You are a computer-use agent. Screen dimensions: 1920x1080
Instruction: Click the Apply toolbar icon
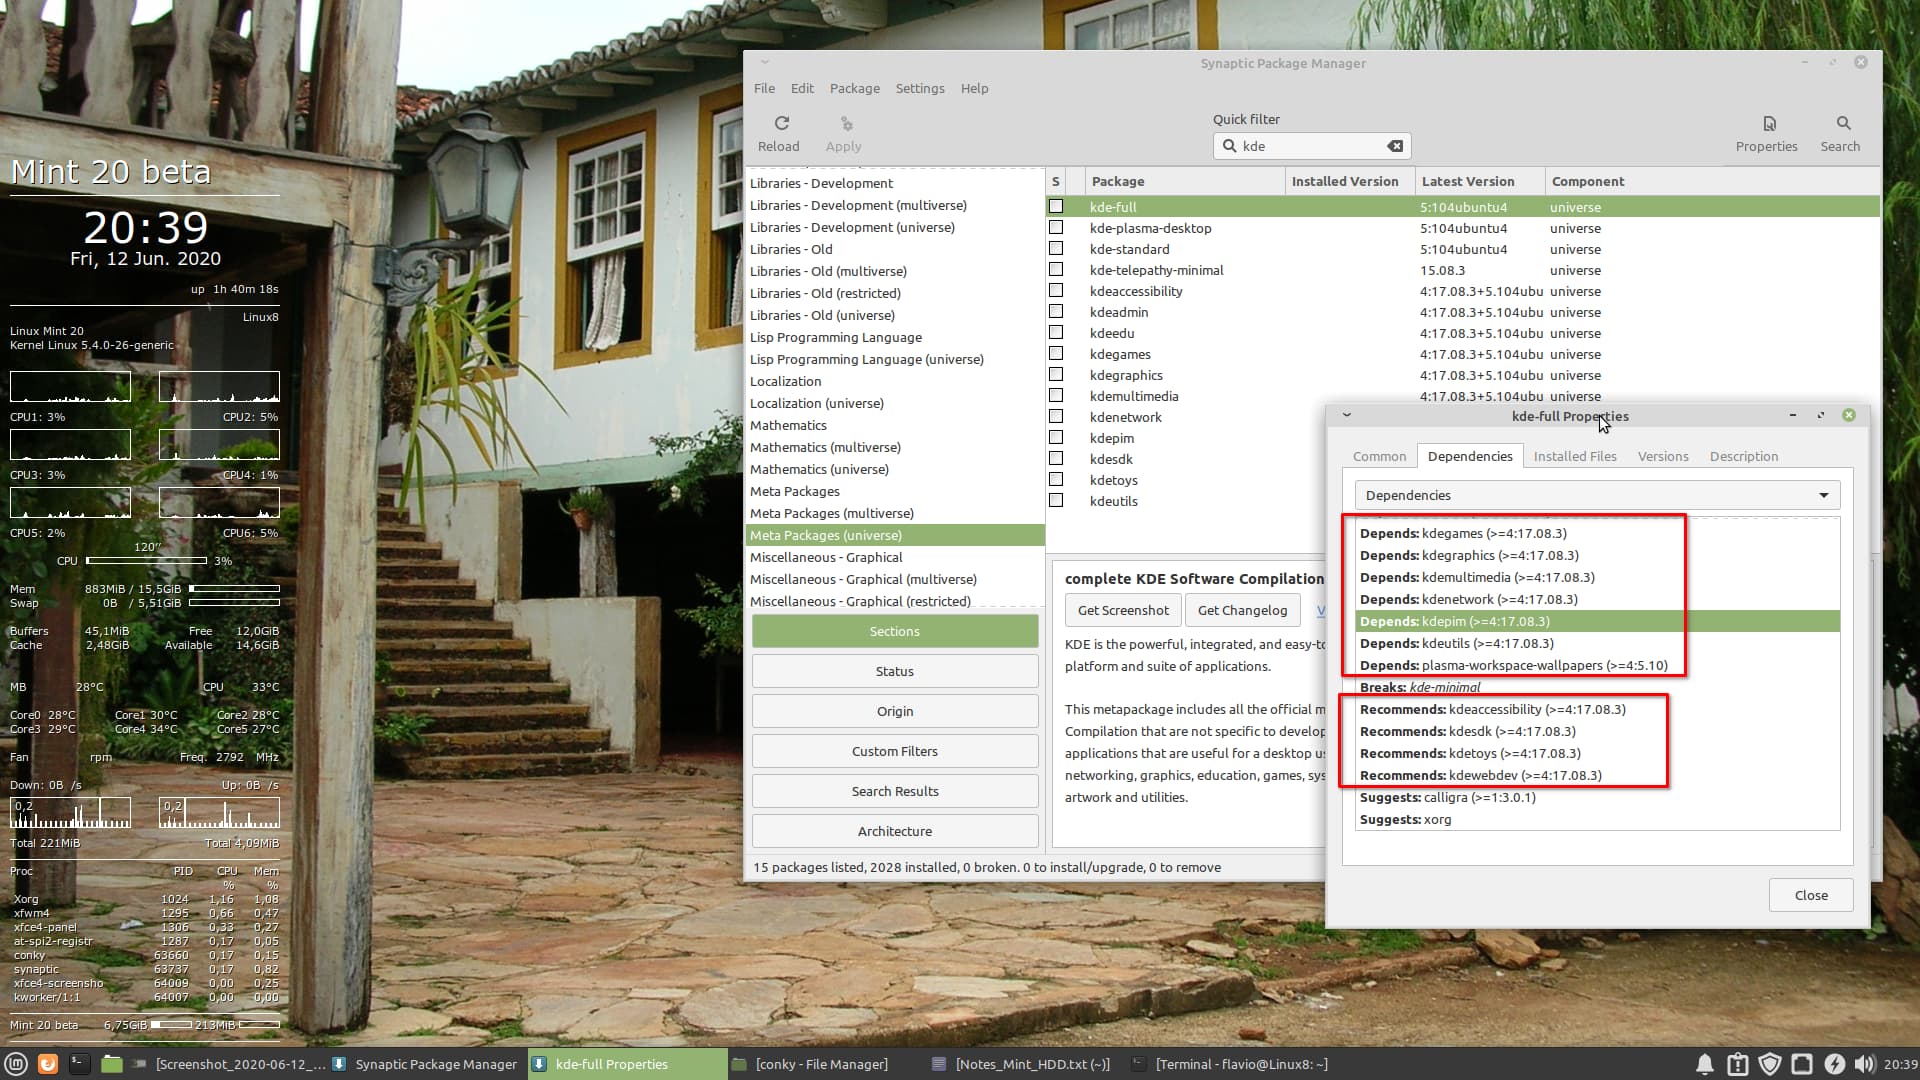click(845, 124)
